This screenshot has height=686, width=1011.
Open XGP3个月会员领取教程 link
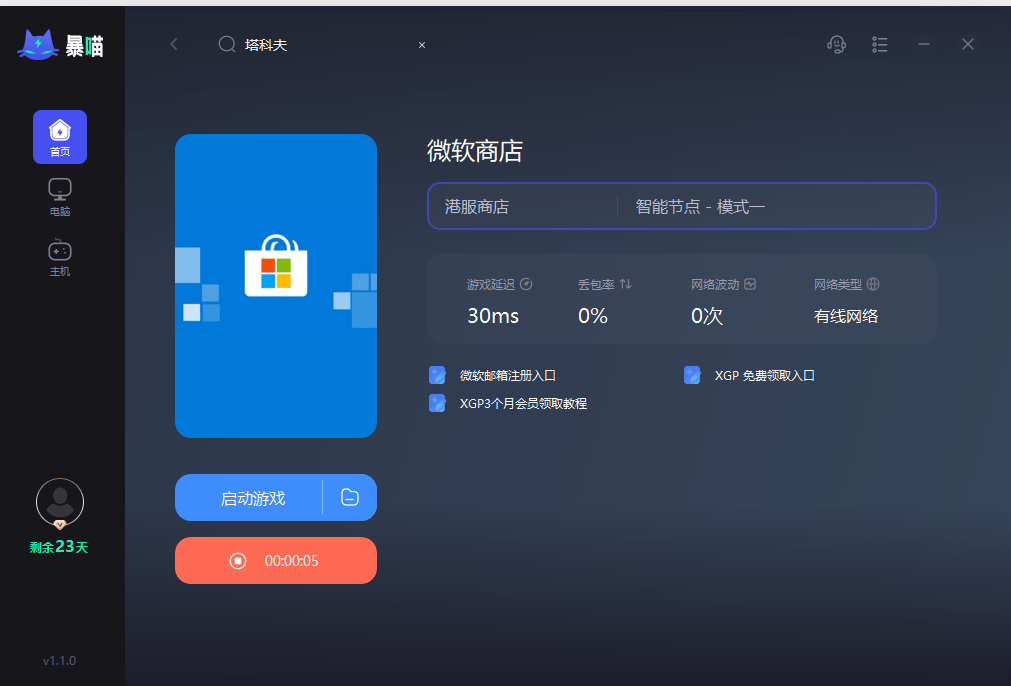(523, 404)
